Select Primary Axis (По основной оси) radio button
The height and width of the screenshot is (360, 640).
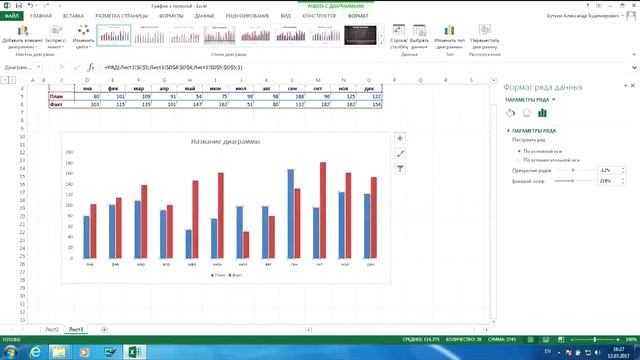pos(519,151)
